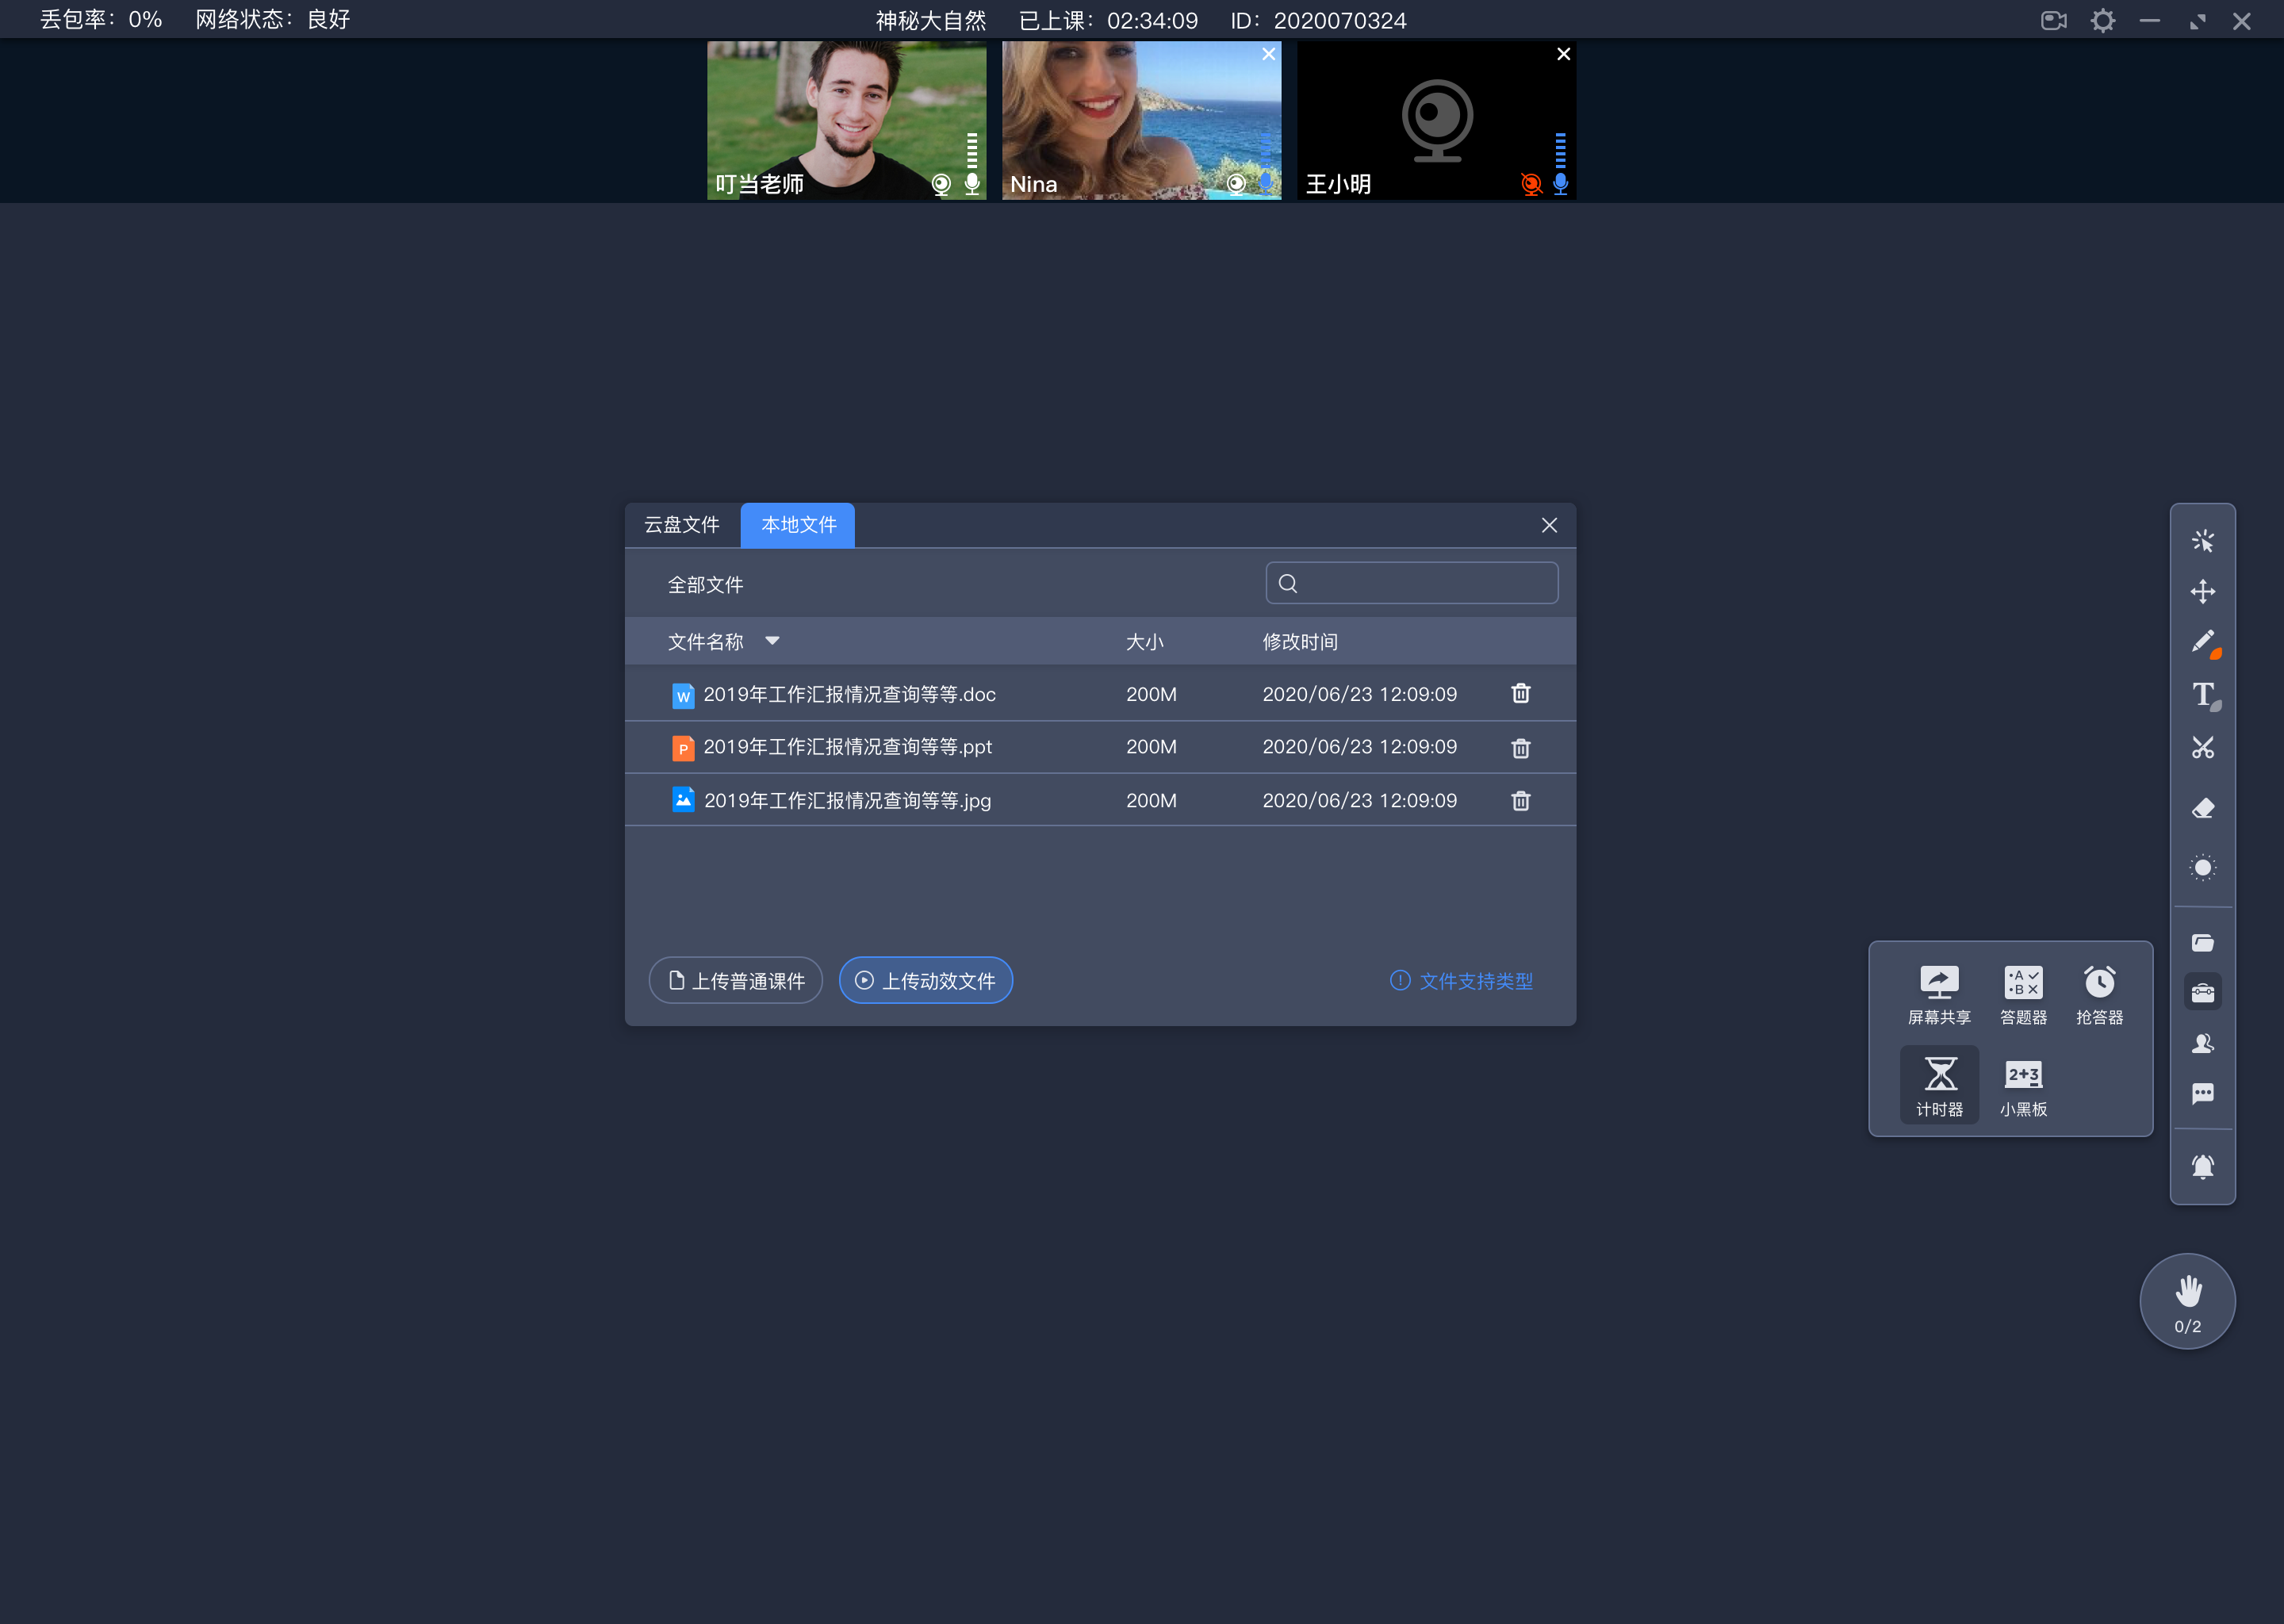
Task: Click the search input field
Action: point(1414,584)
